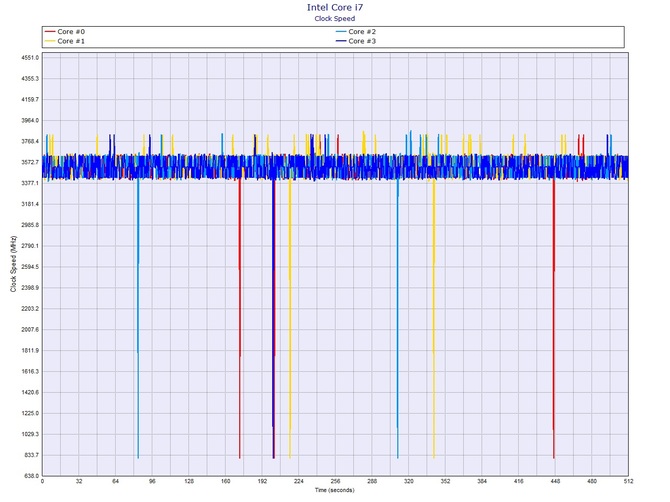Viewport: 670px width, 502px height.
Task: Click the 512 x-axis tick label
Action: tap(628, 481)
